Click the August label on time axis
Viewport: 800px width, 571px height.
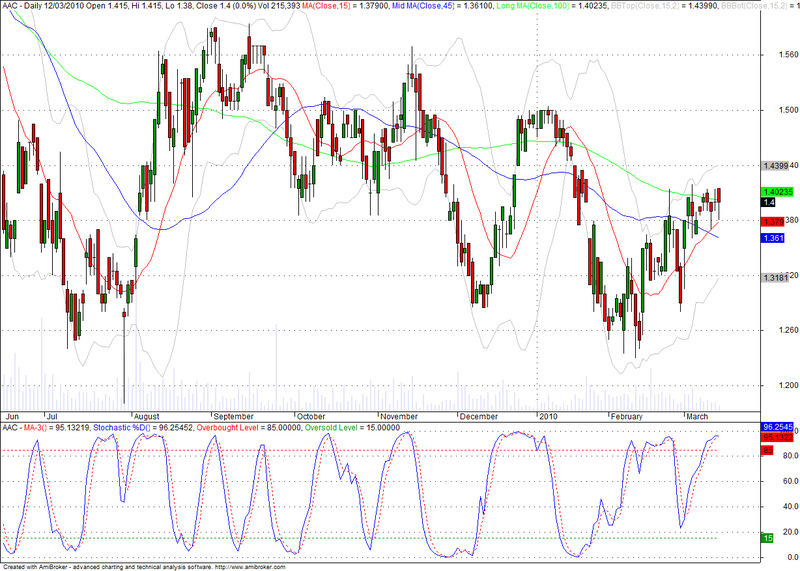pos(146,416)
